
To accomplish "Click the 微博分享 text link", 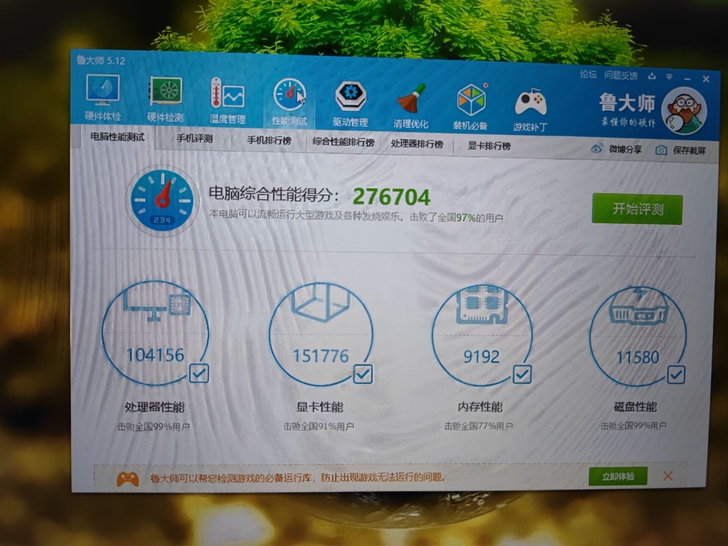I will (x=625, y=149).
